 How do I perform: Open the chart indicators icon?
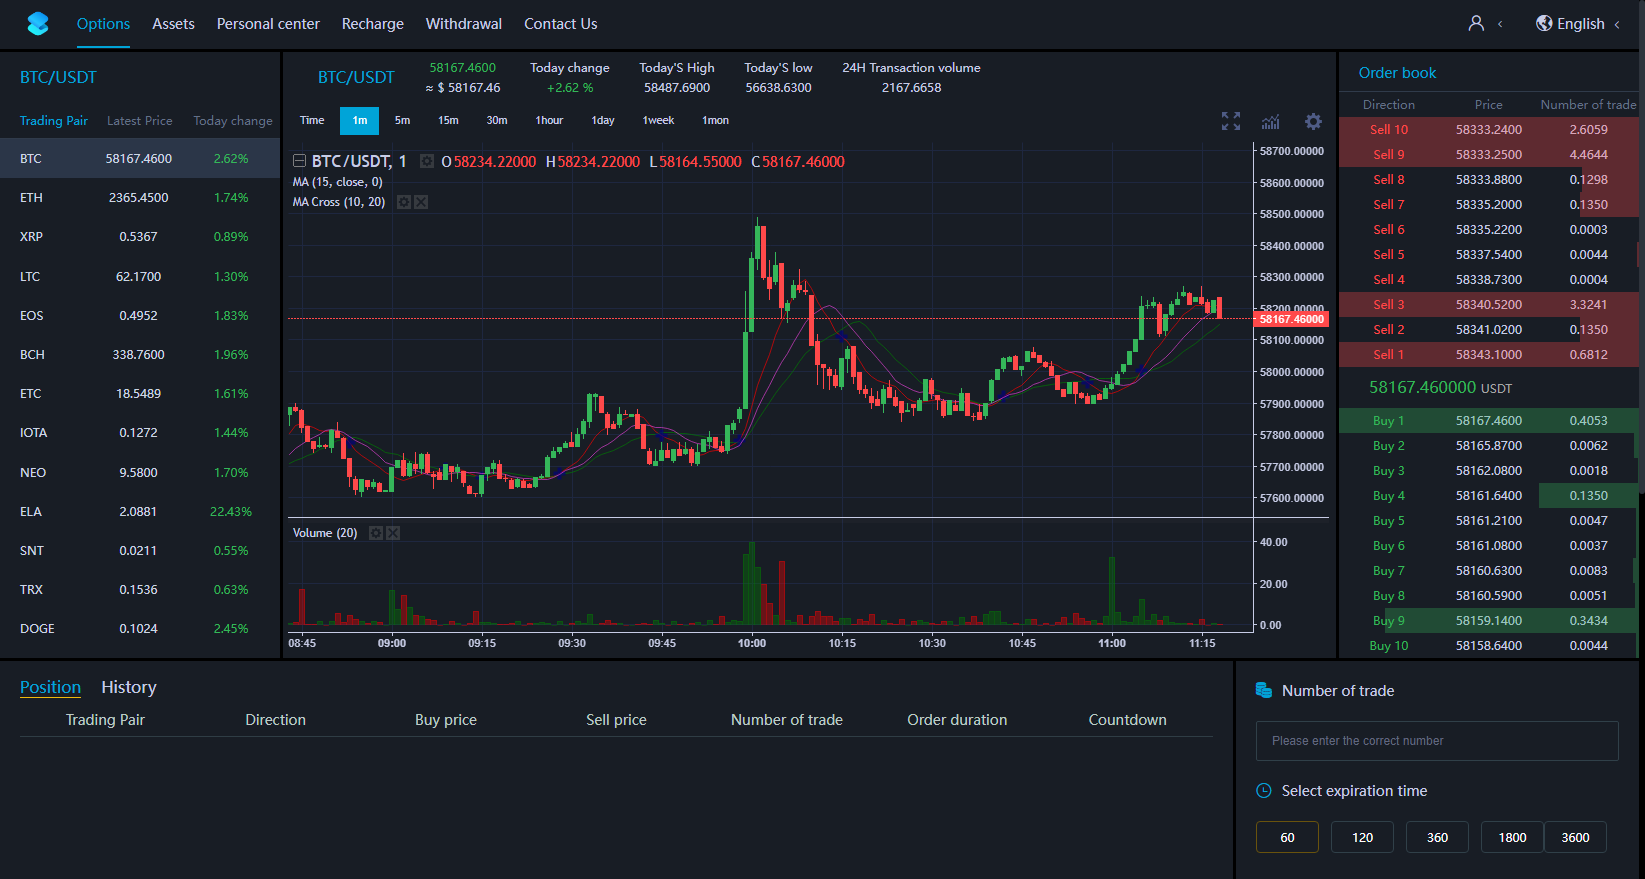[1270, 121]
